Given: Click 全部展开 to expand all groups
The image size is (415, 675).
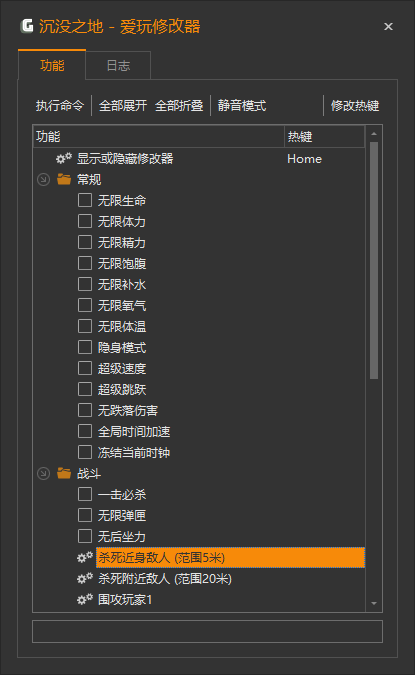Looking at the screenshot, I should point(123,105).
